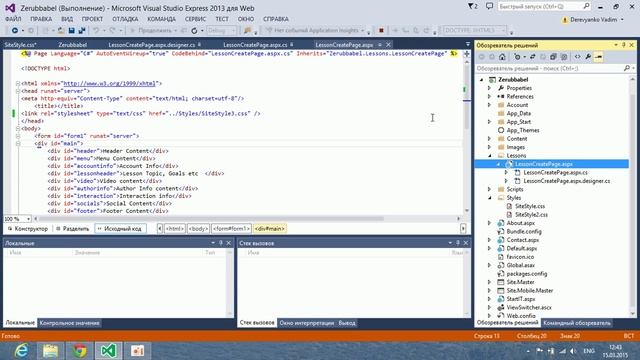Click search magnifier icon in Solution Explorer
Viewport: 640px width, 360px height.
pos(627,68)
